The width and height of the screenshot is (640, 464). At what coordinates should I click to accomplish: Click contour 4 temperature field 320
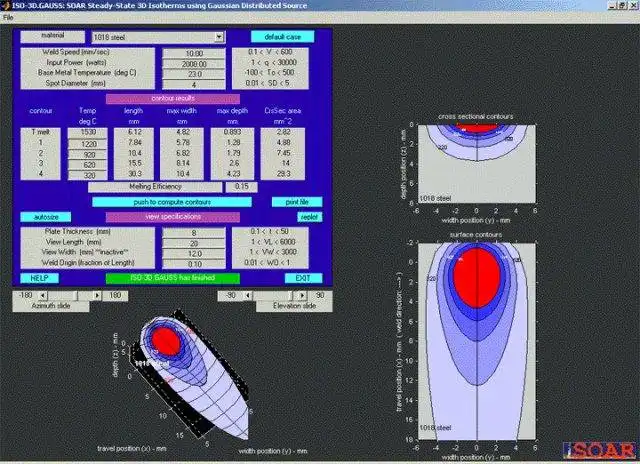pos(88,175)
